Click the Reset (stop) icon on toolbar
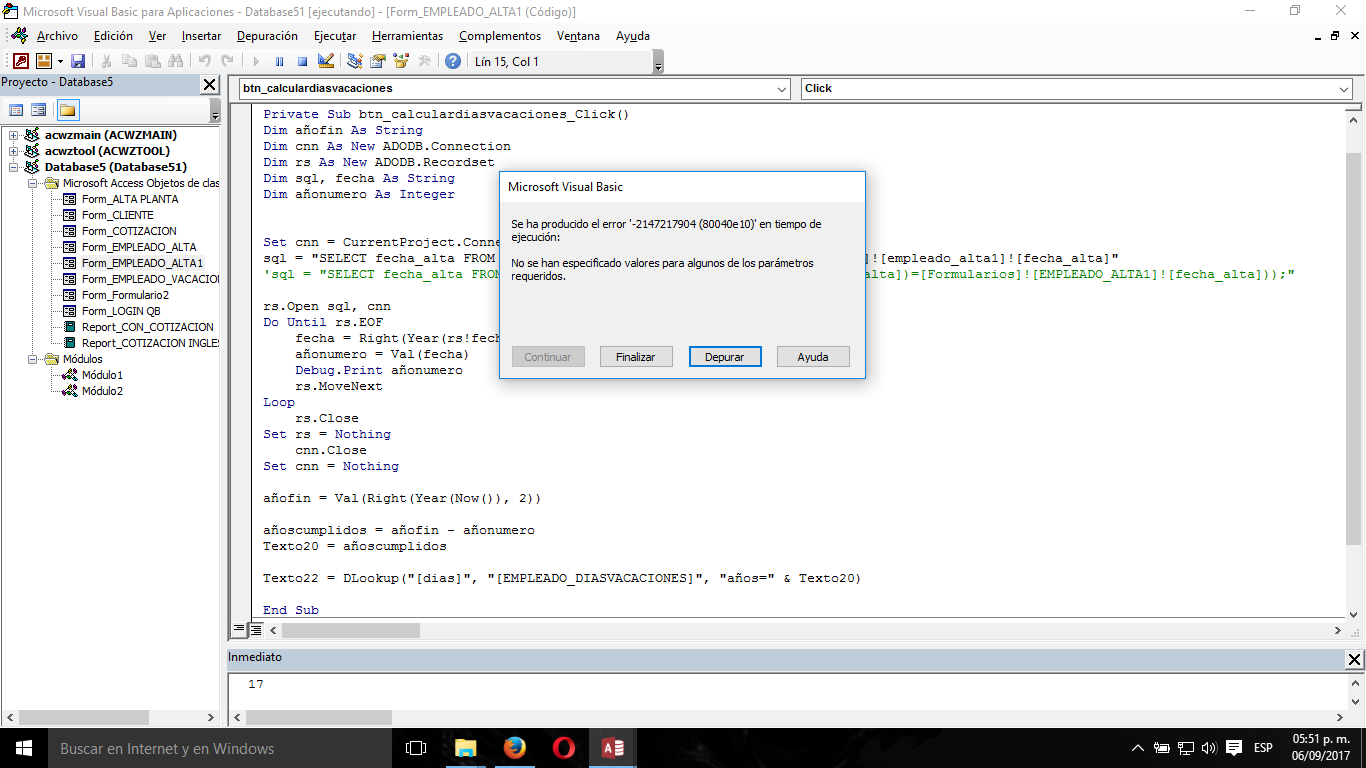The image size is (1366, 768). point(303,60)
